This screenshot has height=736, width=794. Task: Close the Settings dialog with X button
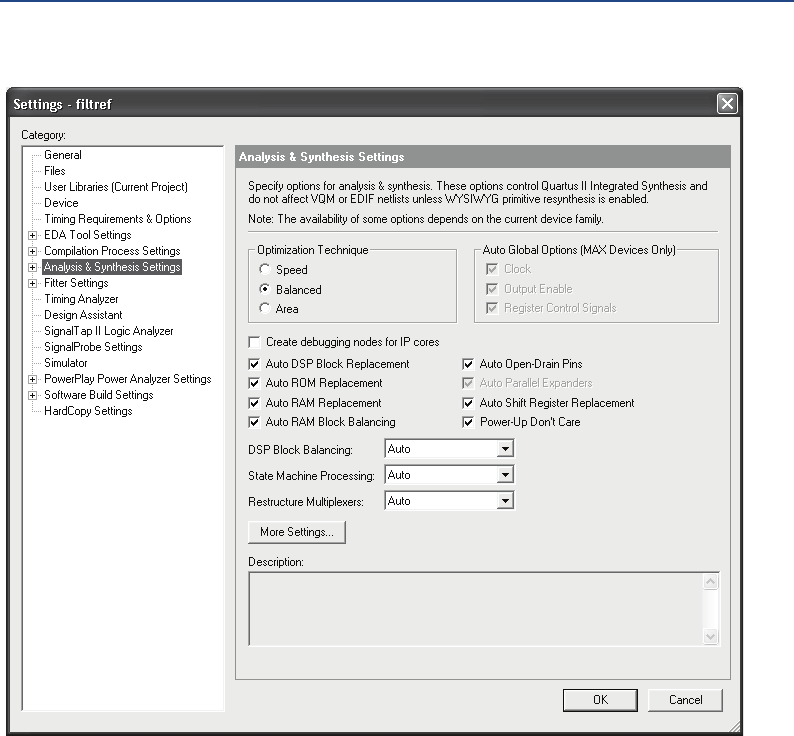click(x=727, y=103)
